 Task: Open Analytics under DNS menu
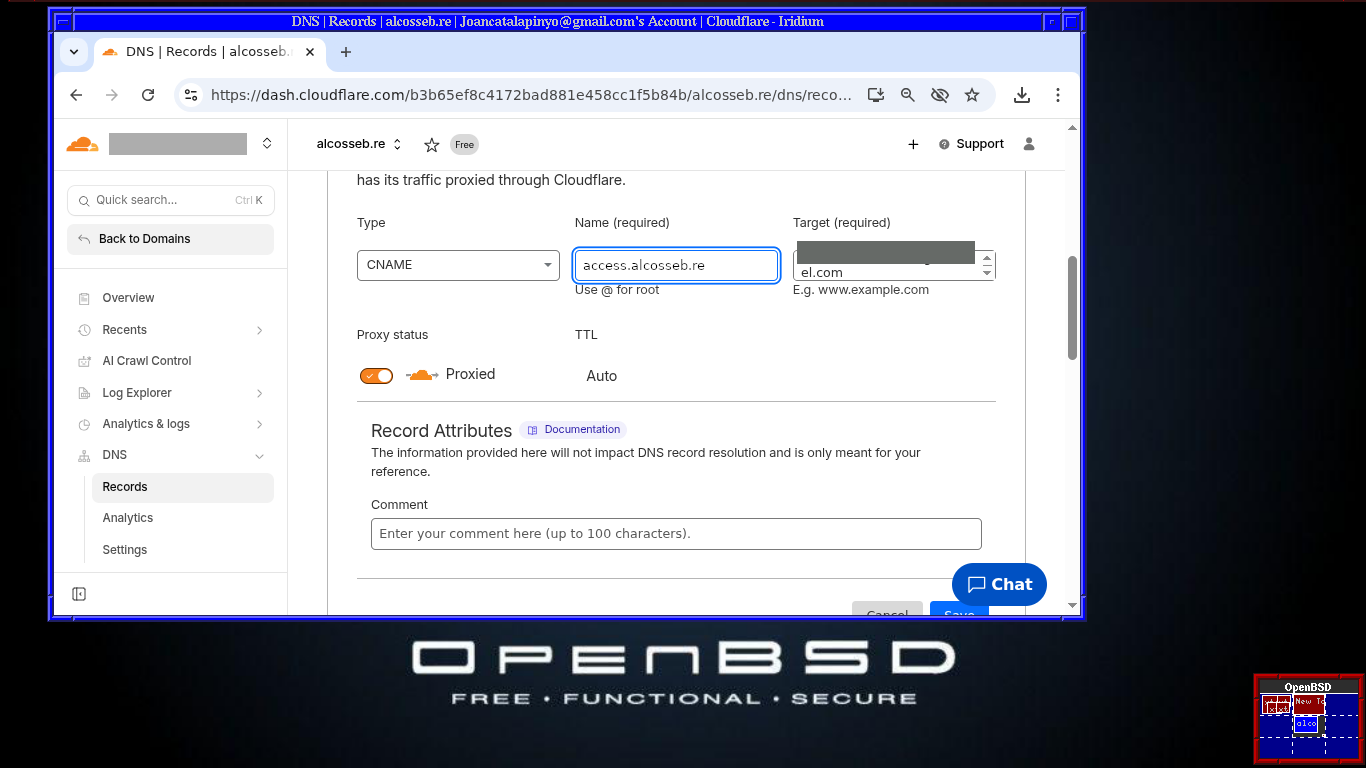tap(128, 518)
